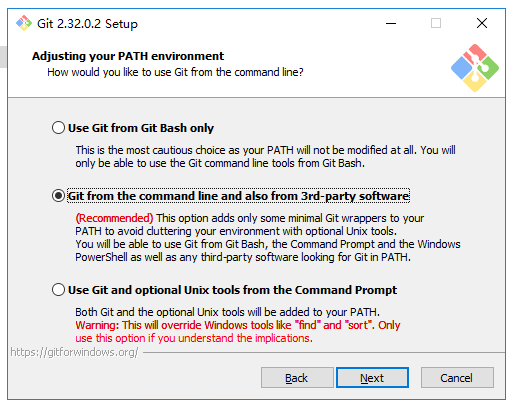Proceed with the Next button
The height and width of the screenshot is (405, 514).
[372, 378]
